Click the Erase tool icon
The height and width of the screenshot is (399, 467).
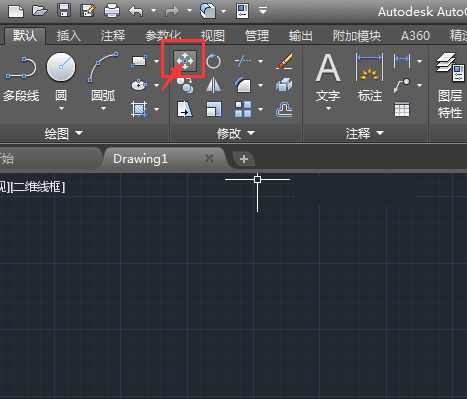pyautogui.click(x=284, y=61)
